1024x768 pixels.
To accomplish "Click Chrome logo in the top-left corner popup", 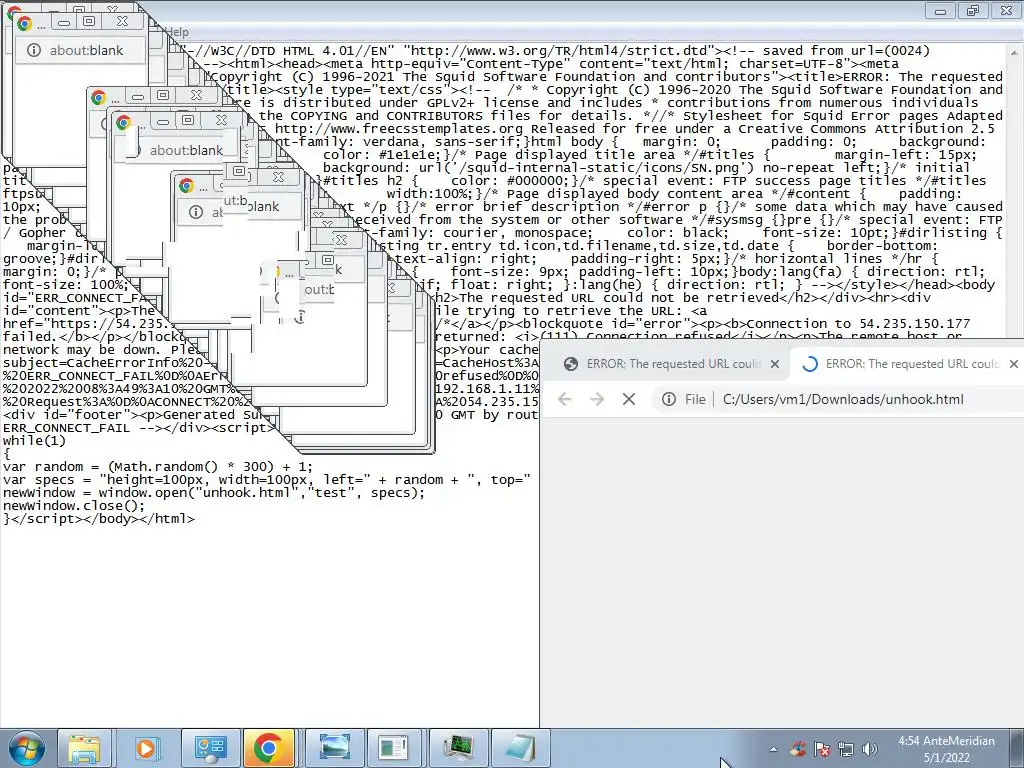I will click(x=24, y=24).
